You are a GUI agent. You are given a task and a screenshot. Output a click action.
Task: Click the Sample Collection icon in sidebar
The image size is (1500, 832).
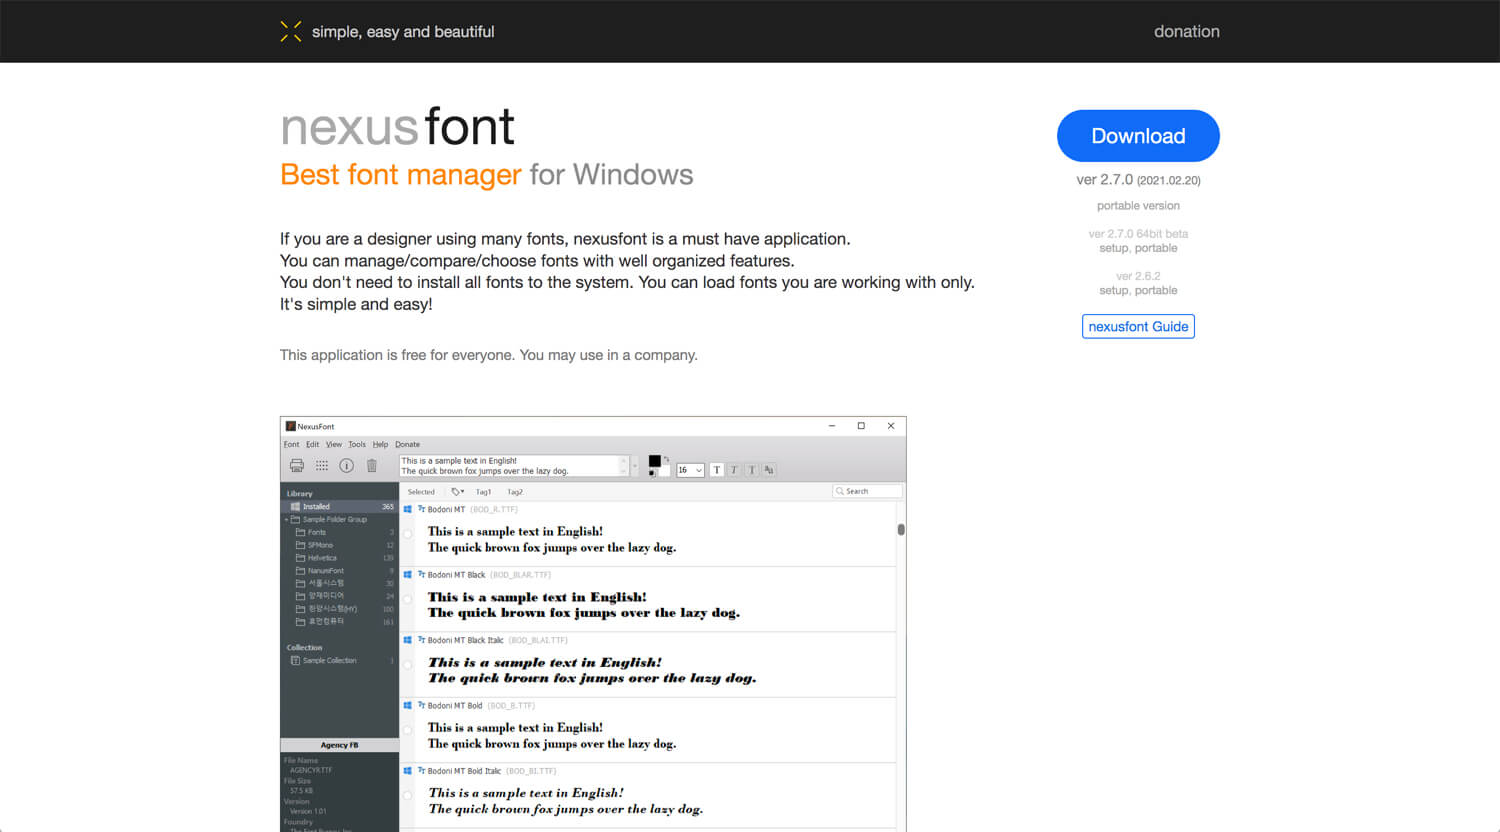[295, 660]
